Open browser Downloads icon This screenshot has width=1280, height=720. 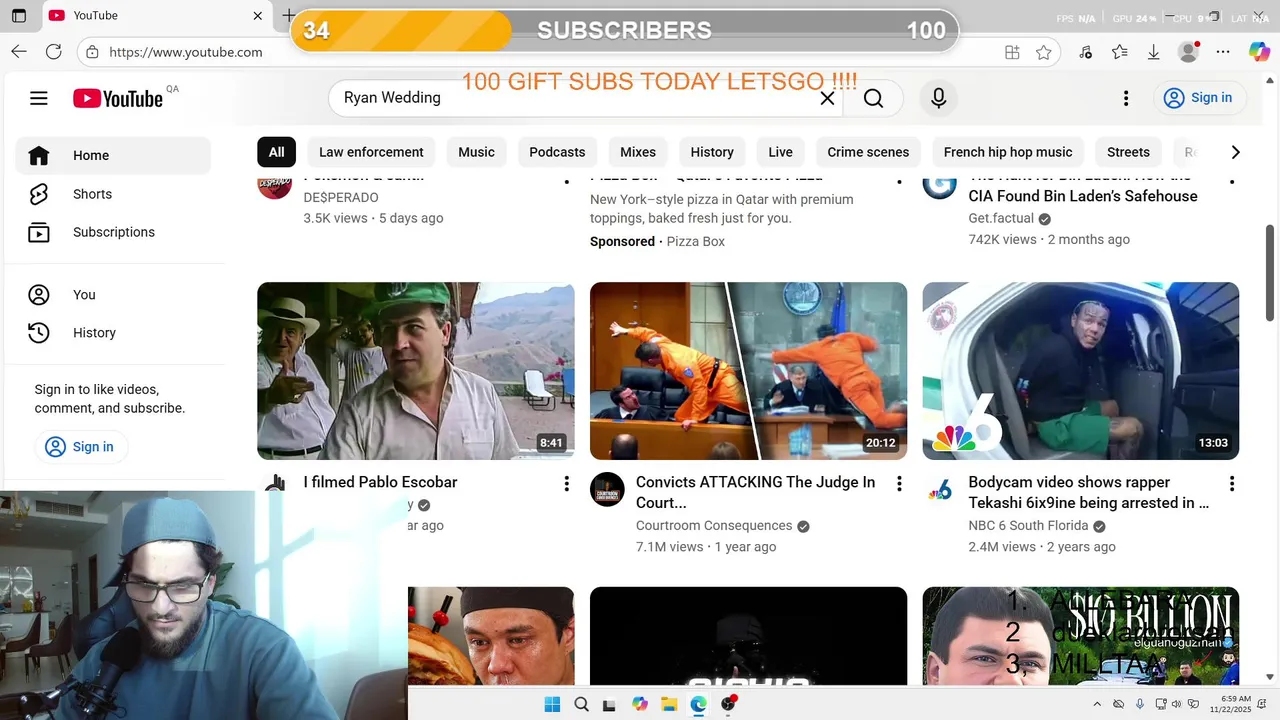[x=1153, y=53]
